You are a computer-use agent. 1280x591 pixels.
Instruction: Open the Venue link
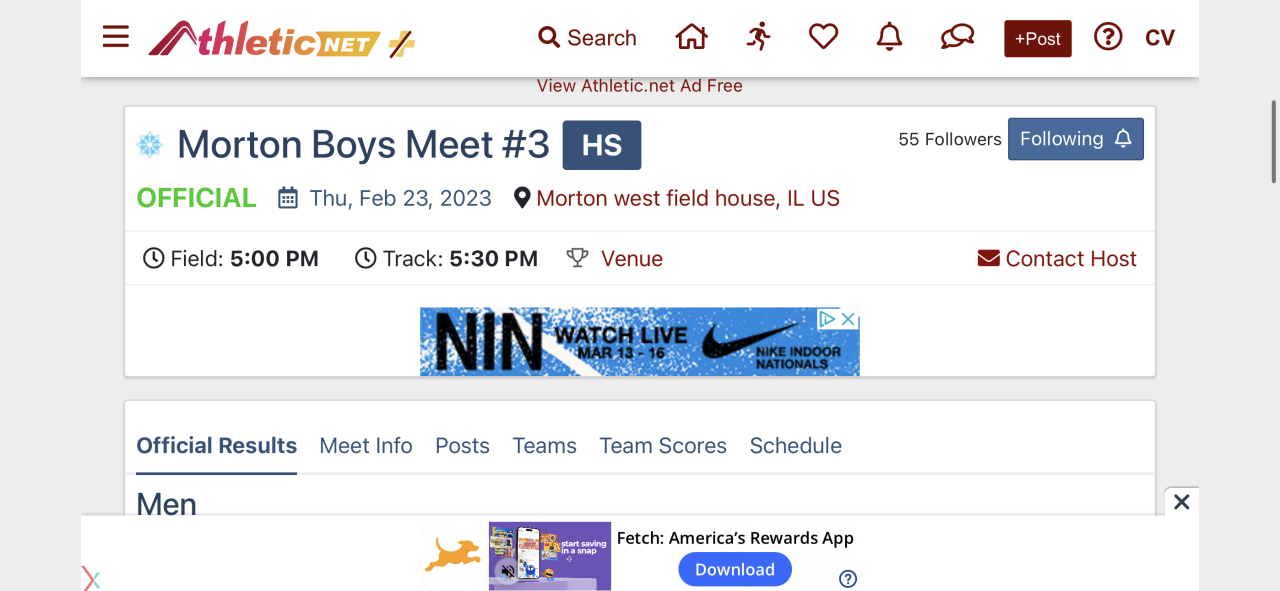[x=631, y=259]
